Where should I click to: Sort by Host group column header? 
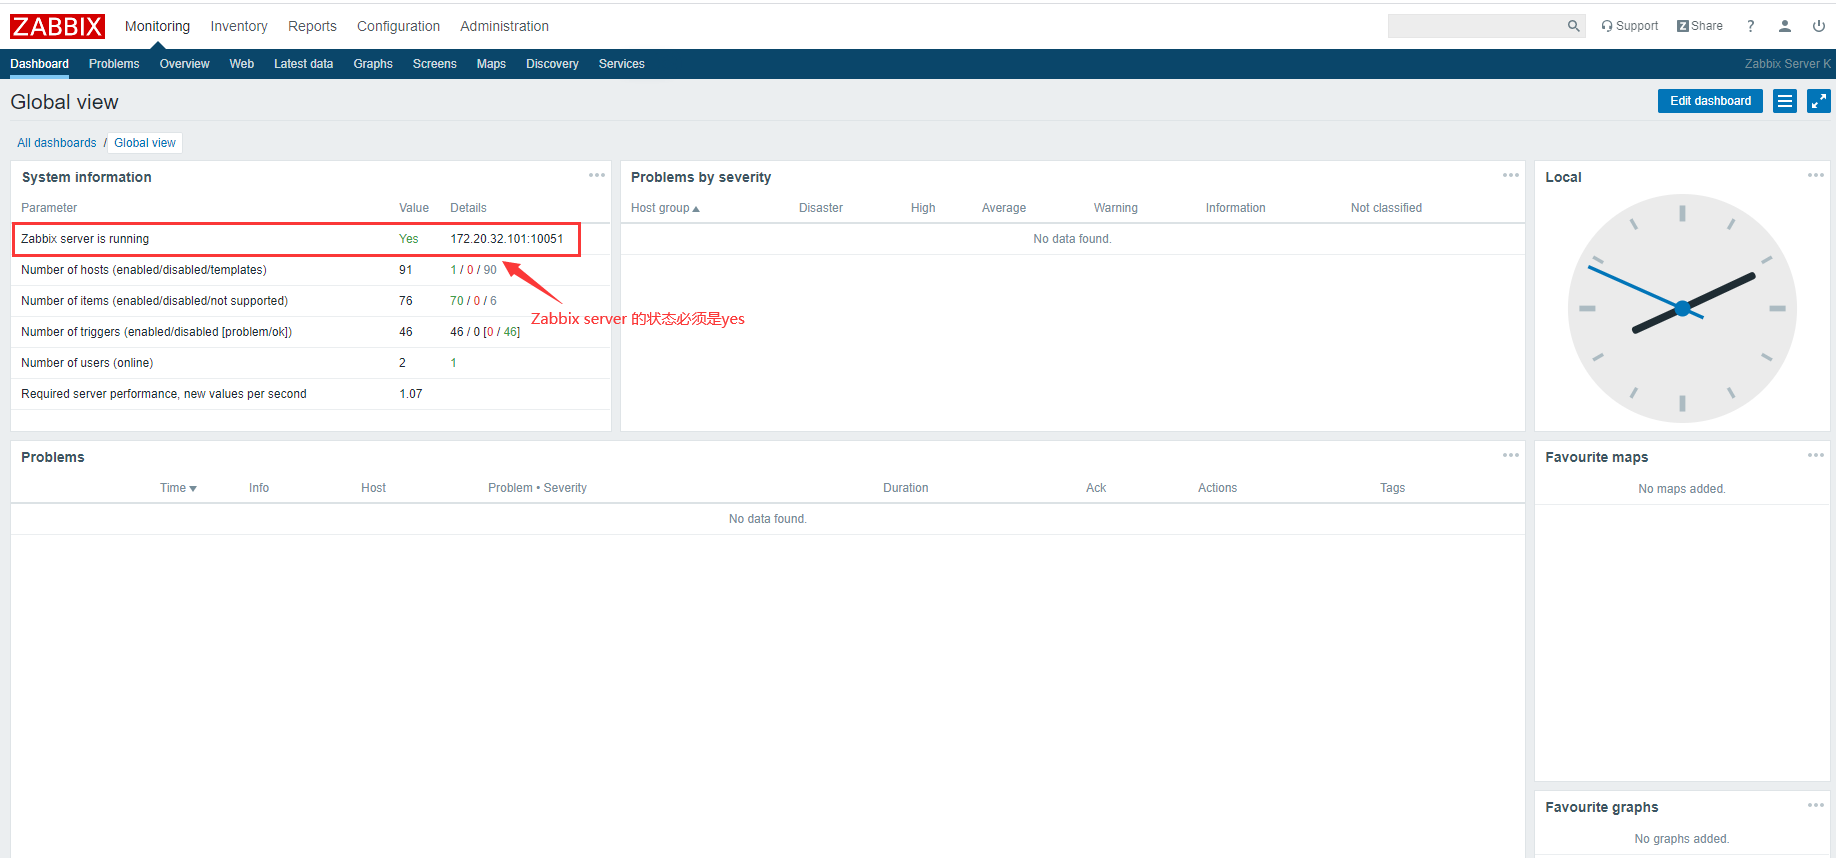[665, 208]
